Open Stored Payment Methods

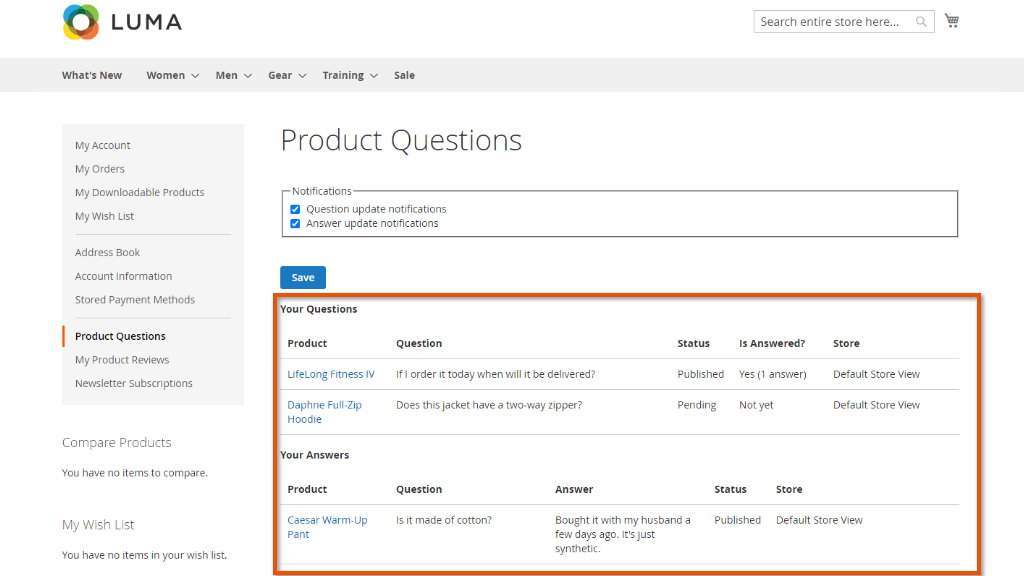135,300
